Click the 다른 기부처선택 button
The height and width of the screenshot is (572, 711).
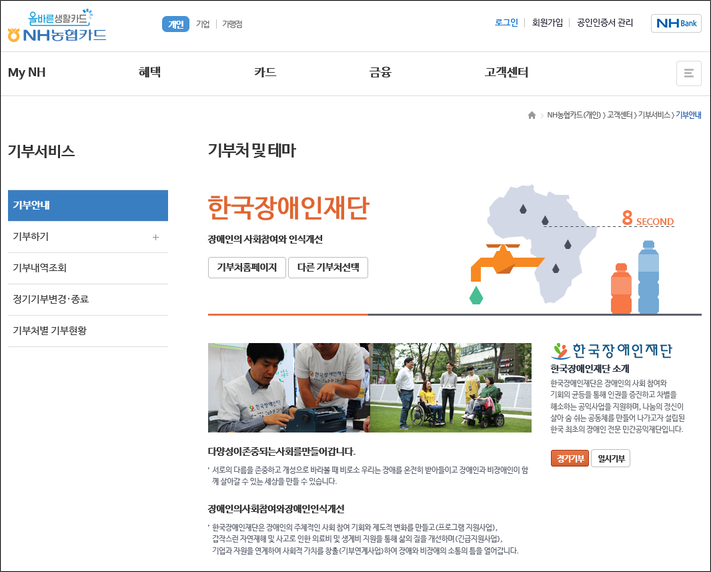pyautogui.click(x=328, y=268)
